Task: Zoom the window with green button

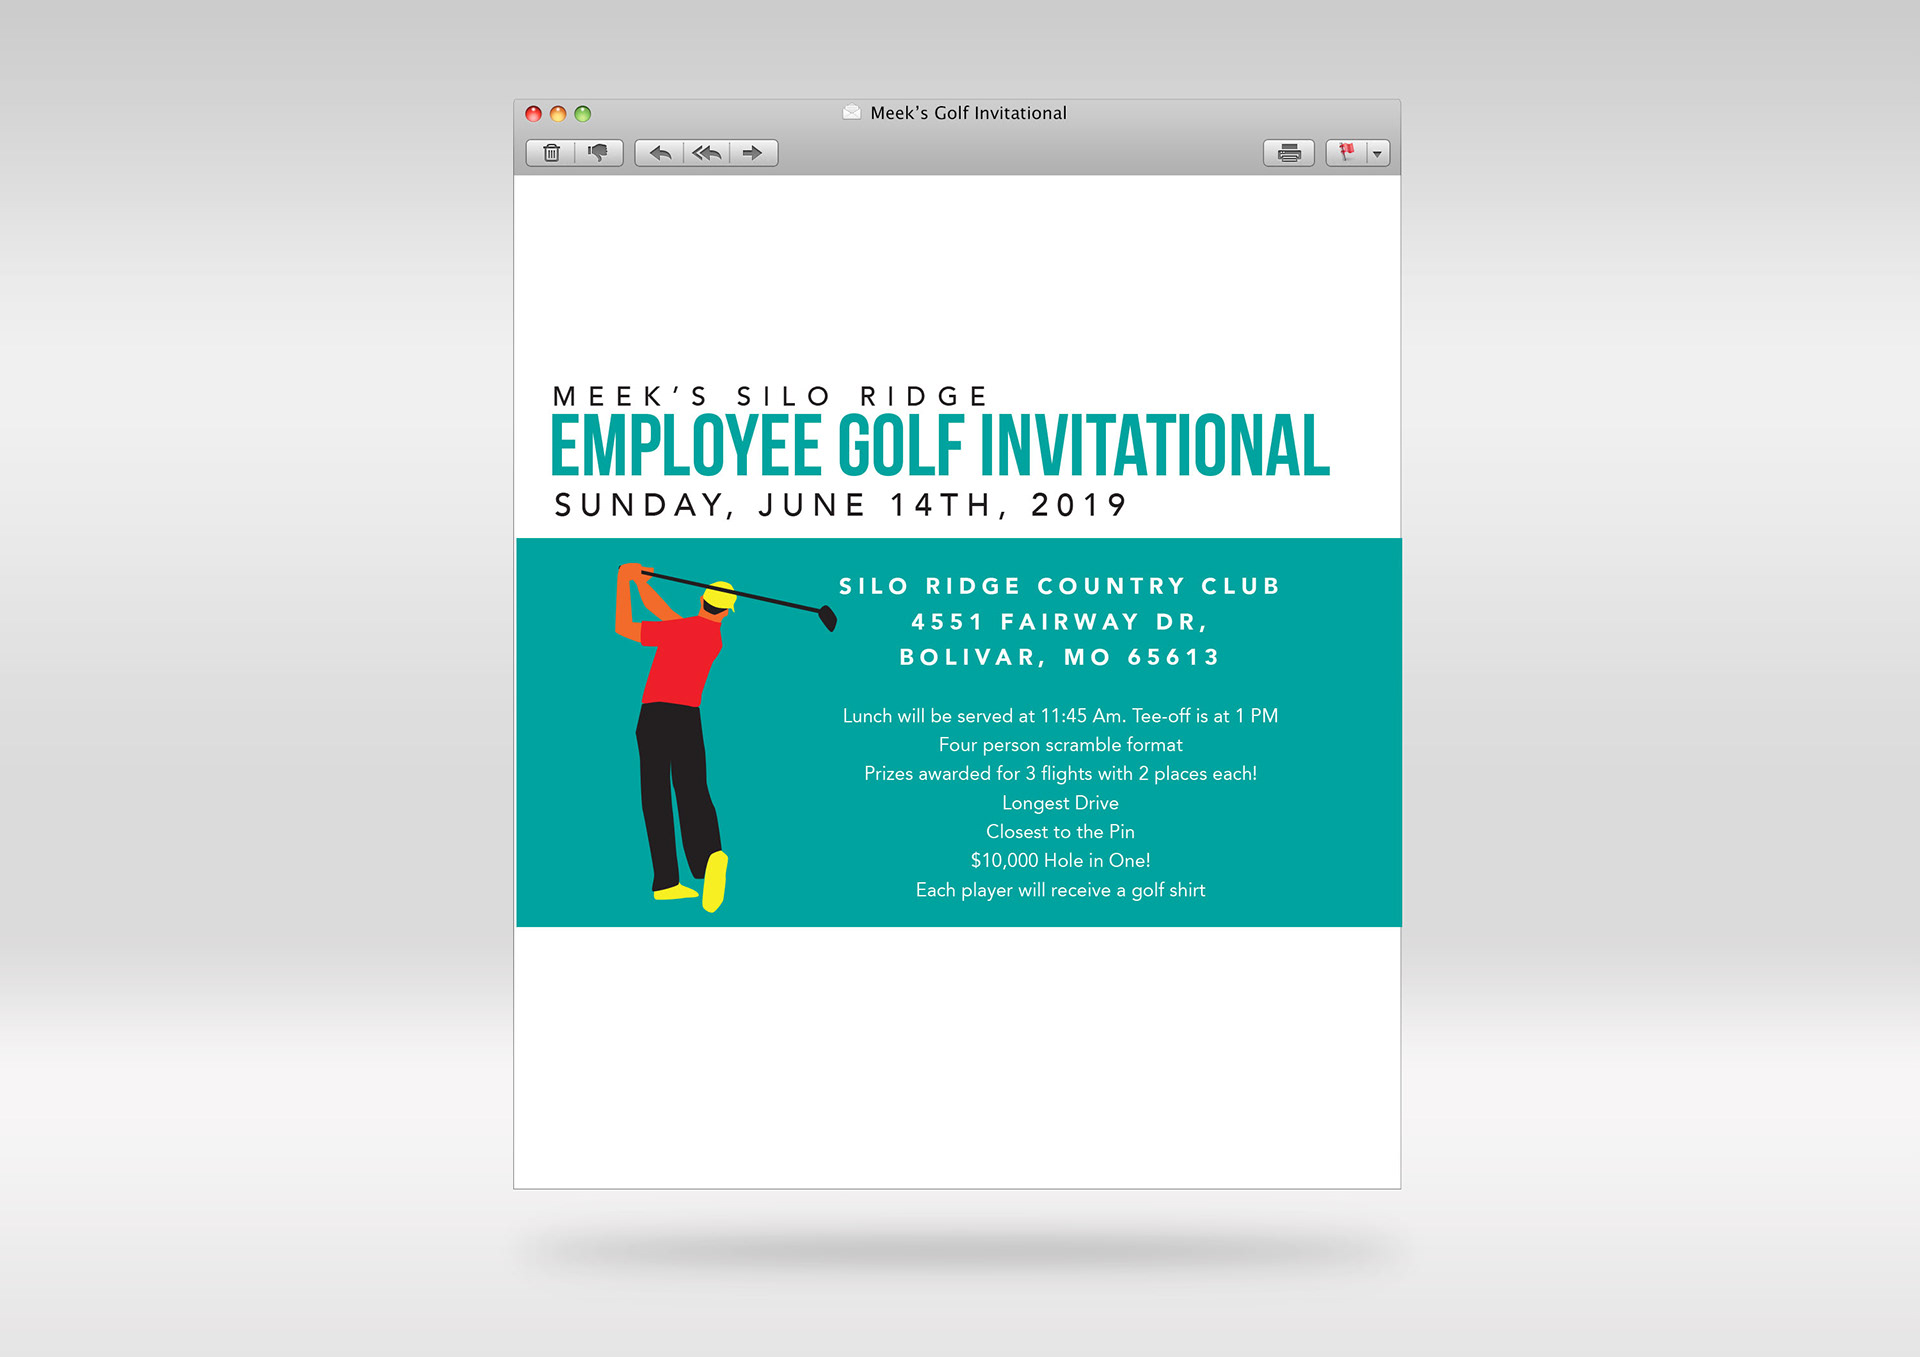Action: [583, 114]
